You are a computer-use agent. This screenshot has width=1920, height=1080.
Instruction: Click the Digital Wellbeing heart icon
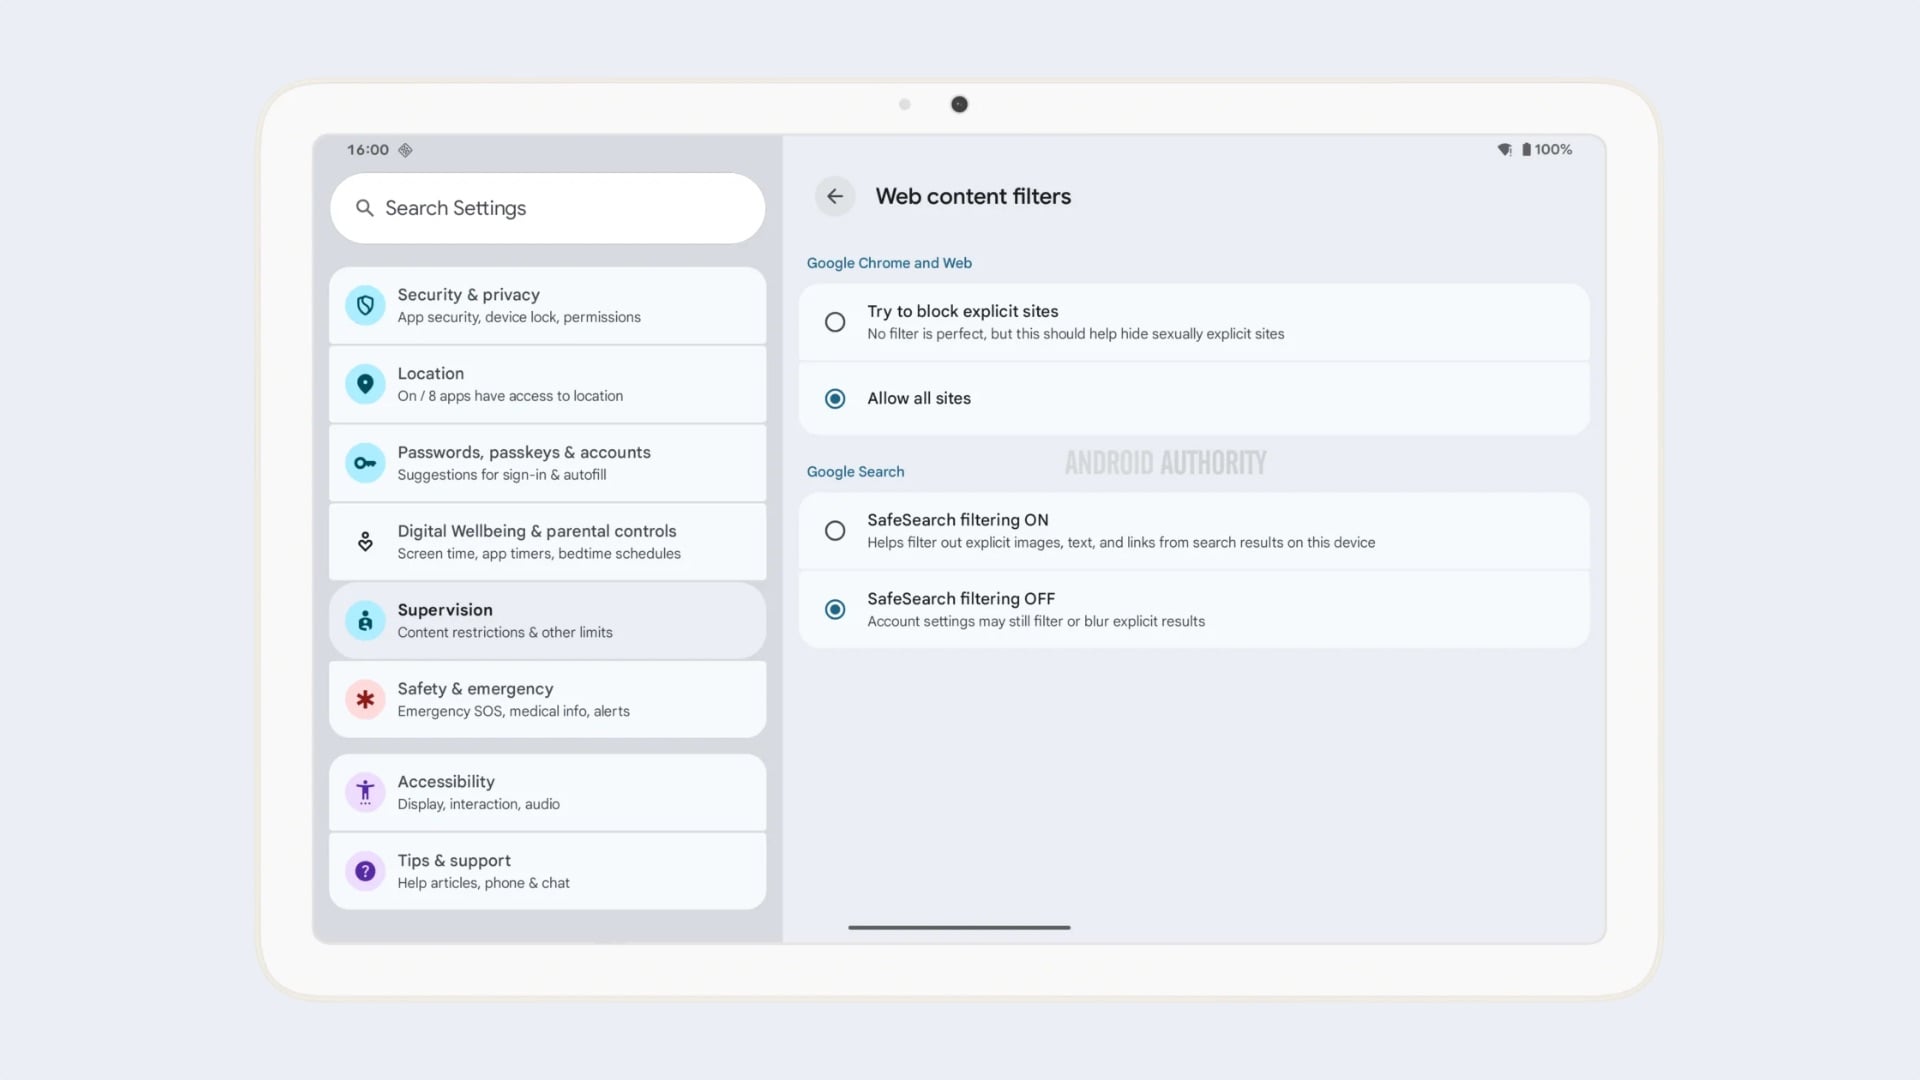[365, 542]
